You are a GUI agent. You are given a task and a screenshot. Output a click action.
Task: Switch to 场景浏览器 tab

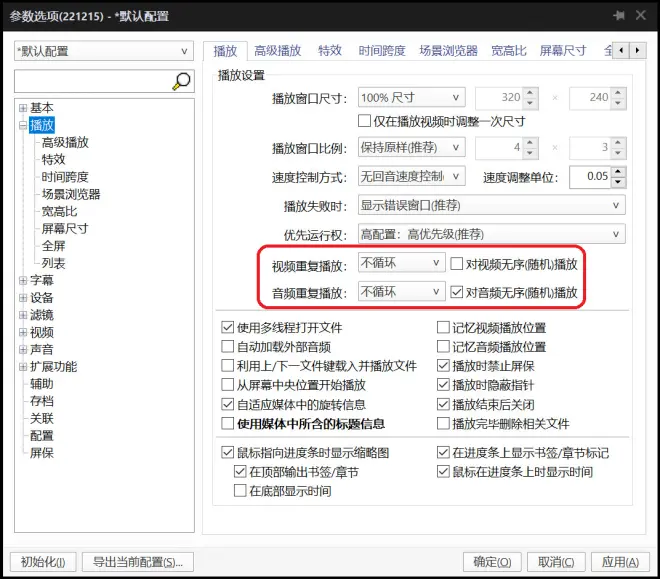[448, 51]
